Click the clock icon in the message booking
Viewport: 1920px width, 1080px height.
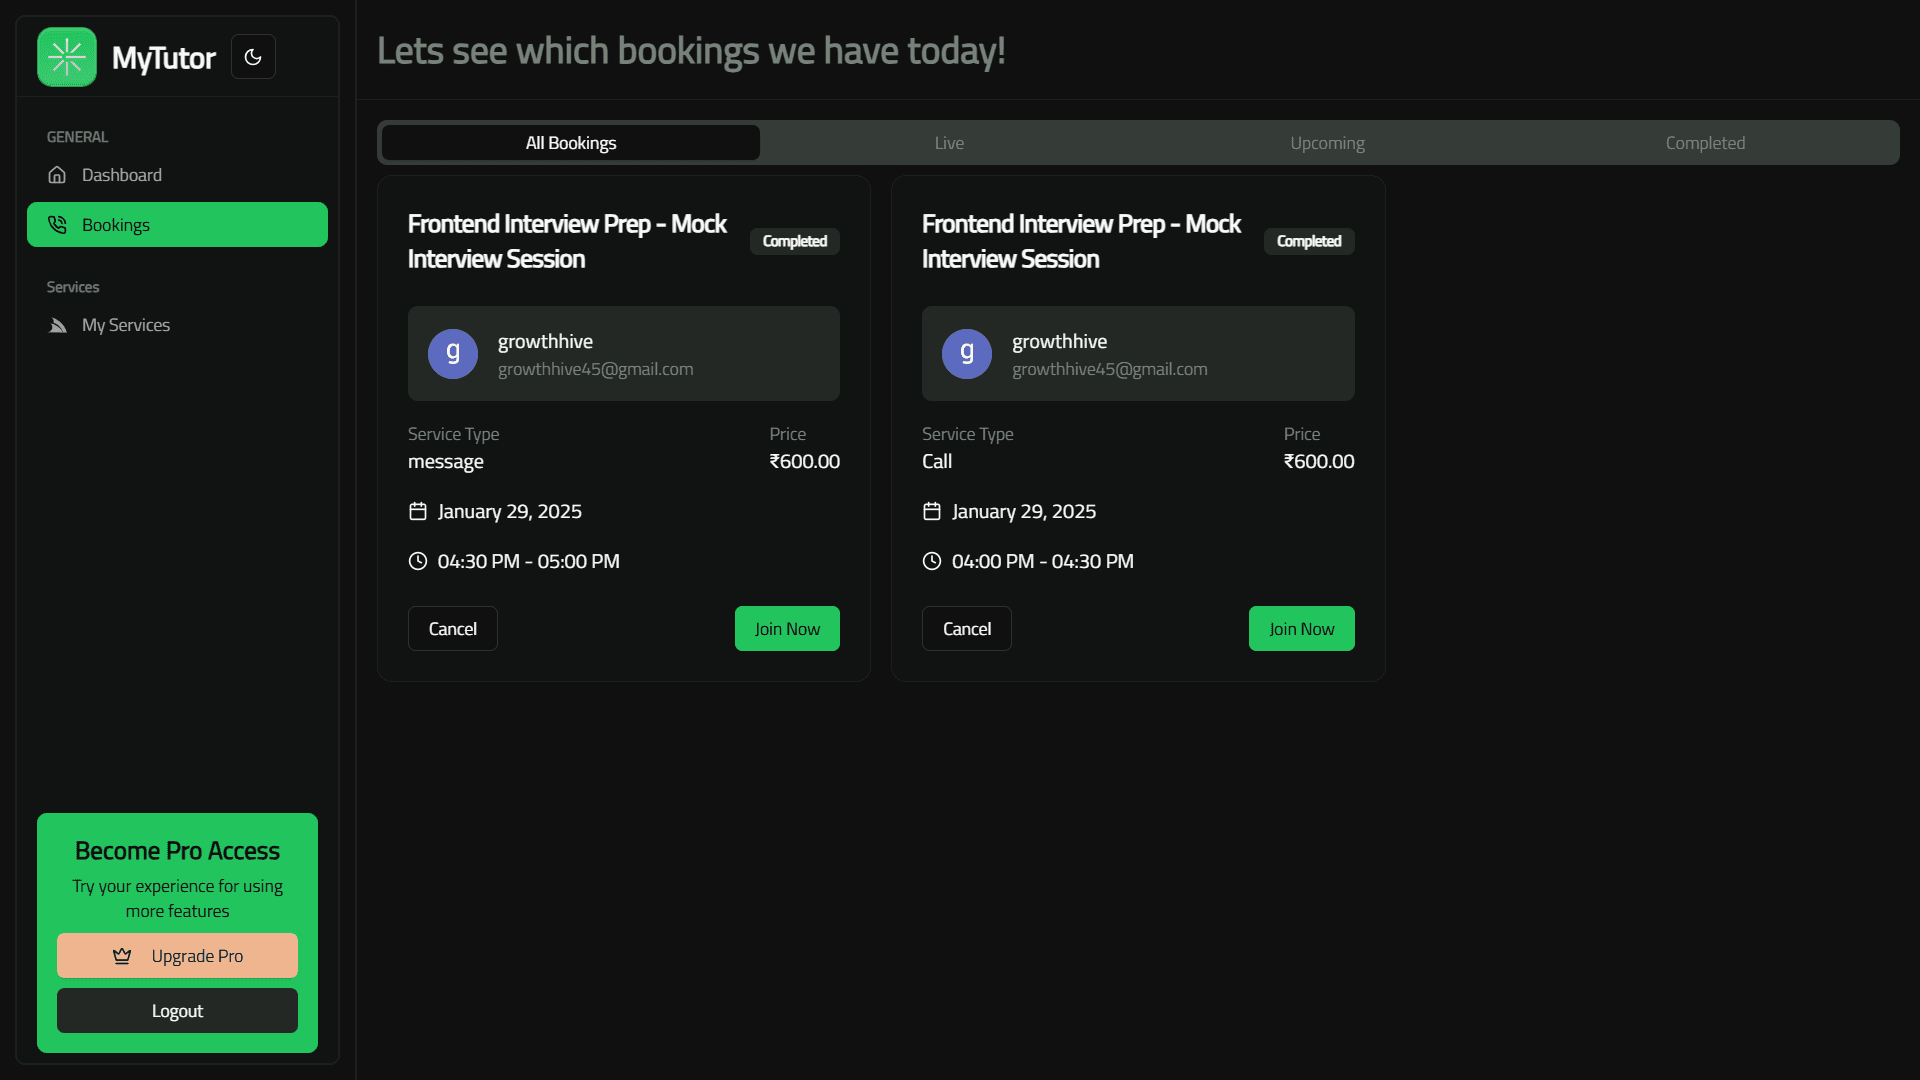[x=418, y=561]
